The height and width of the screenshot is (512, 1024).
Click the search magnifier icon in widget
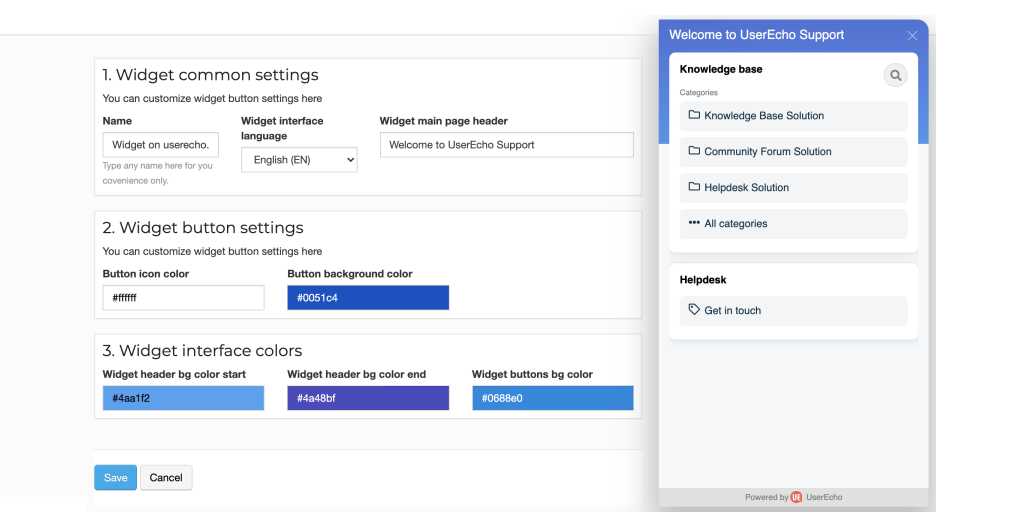pyautogui.click(x=895, y=75)
